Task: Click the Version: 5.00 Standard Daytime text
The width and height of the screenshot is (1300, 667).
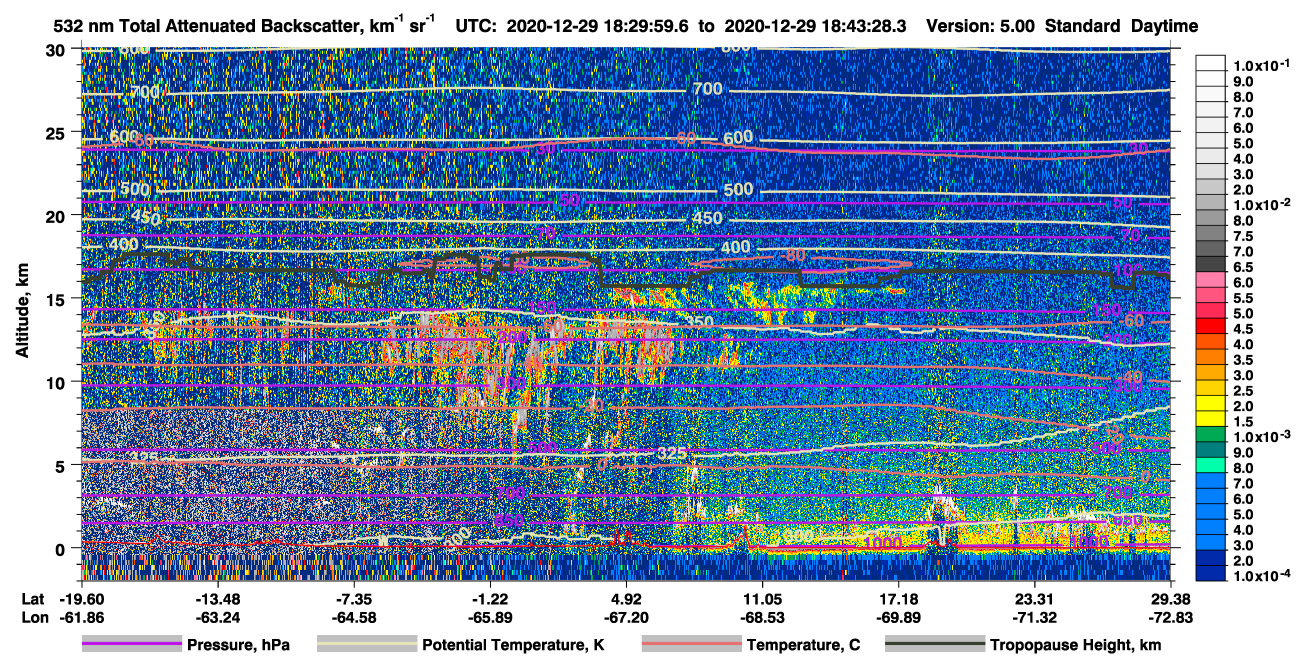Action: (x=1062, y=25)
